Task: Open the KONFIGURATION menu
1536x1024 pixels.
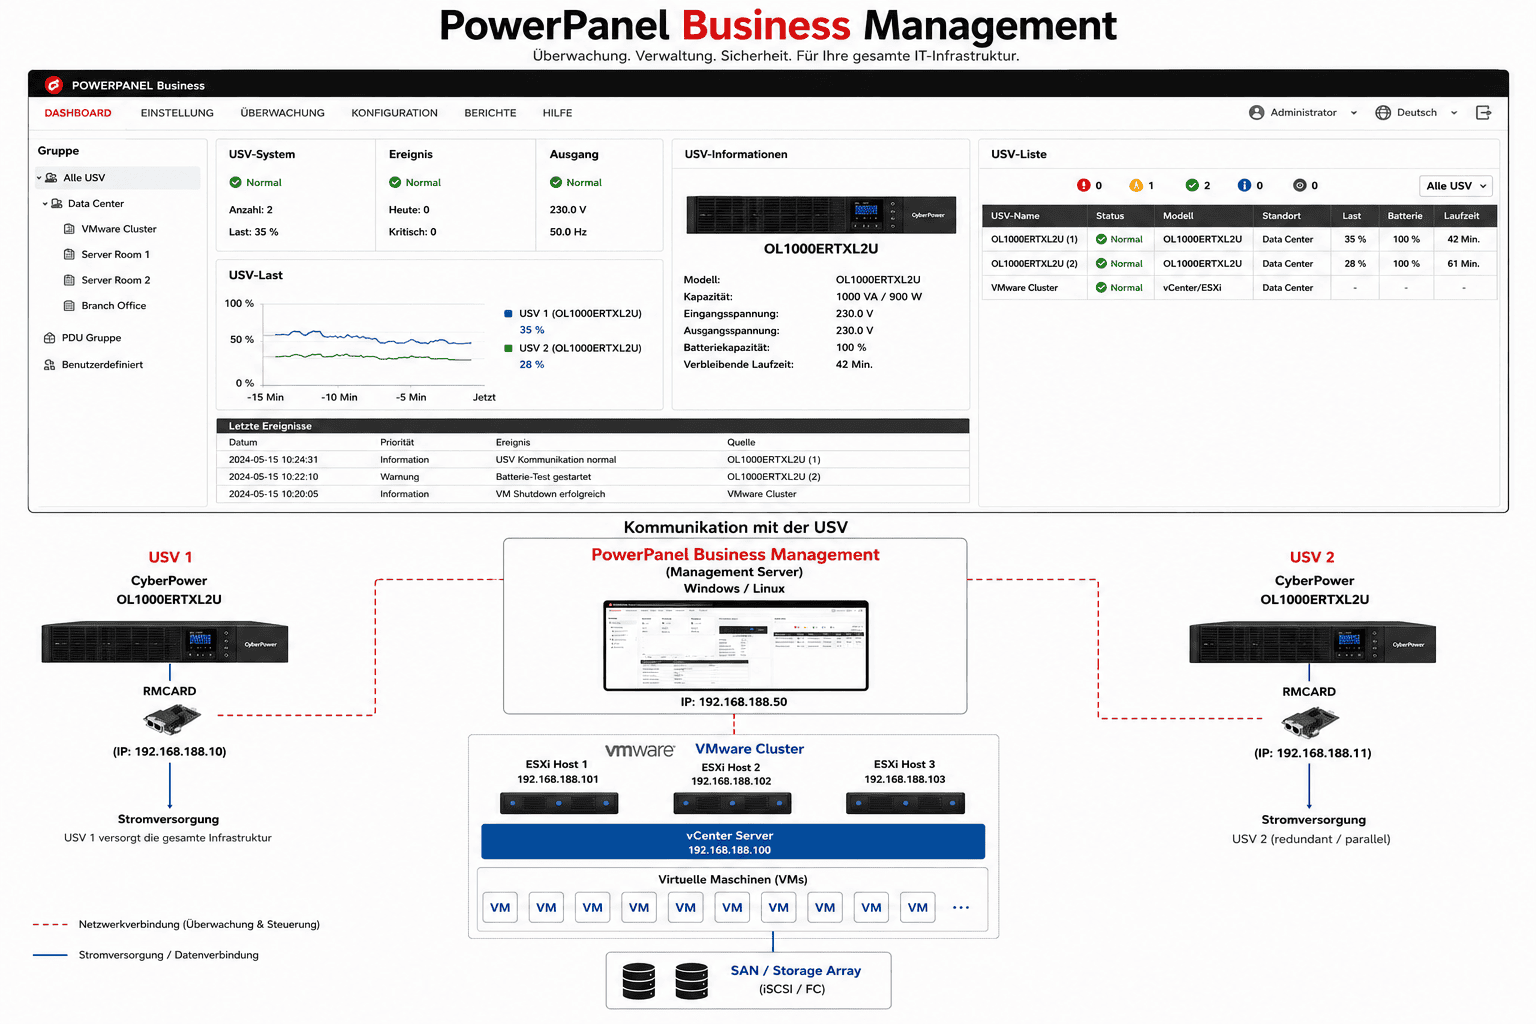Action: [x=395, y=113]
